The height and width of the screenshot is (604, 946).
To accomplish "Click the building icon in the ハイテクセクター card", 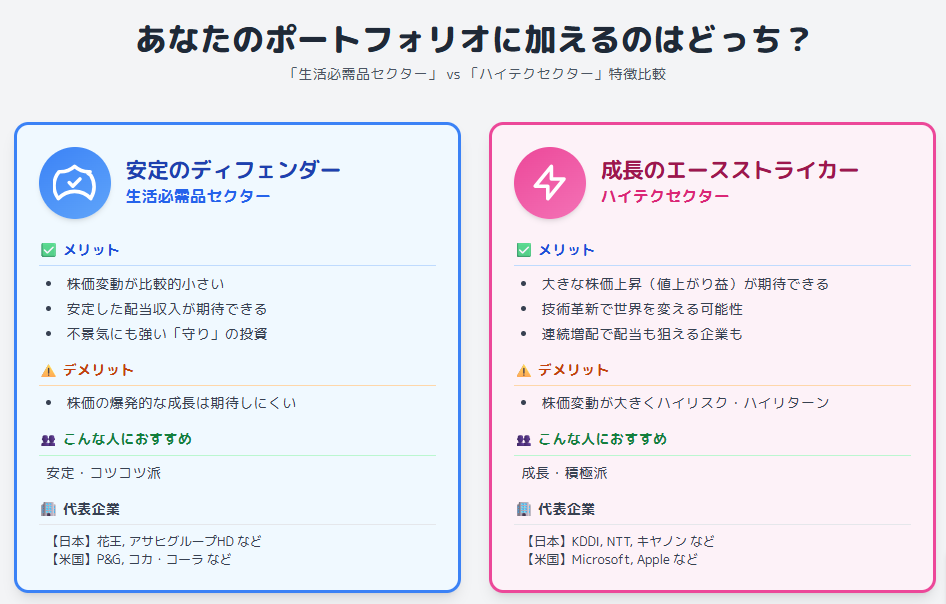I will [x=523, y=509].
